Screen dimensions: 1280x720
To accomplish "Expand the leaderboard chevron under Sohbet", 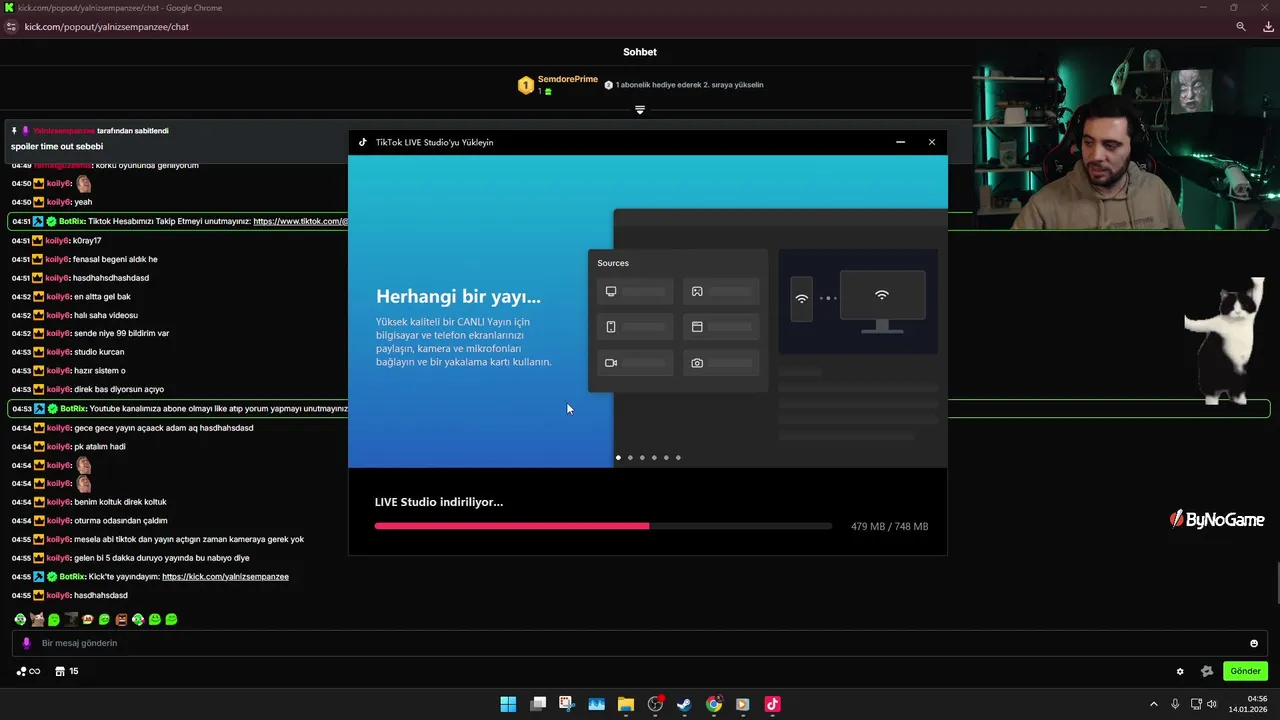I will click(x=640, y=110).
